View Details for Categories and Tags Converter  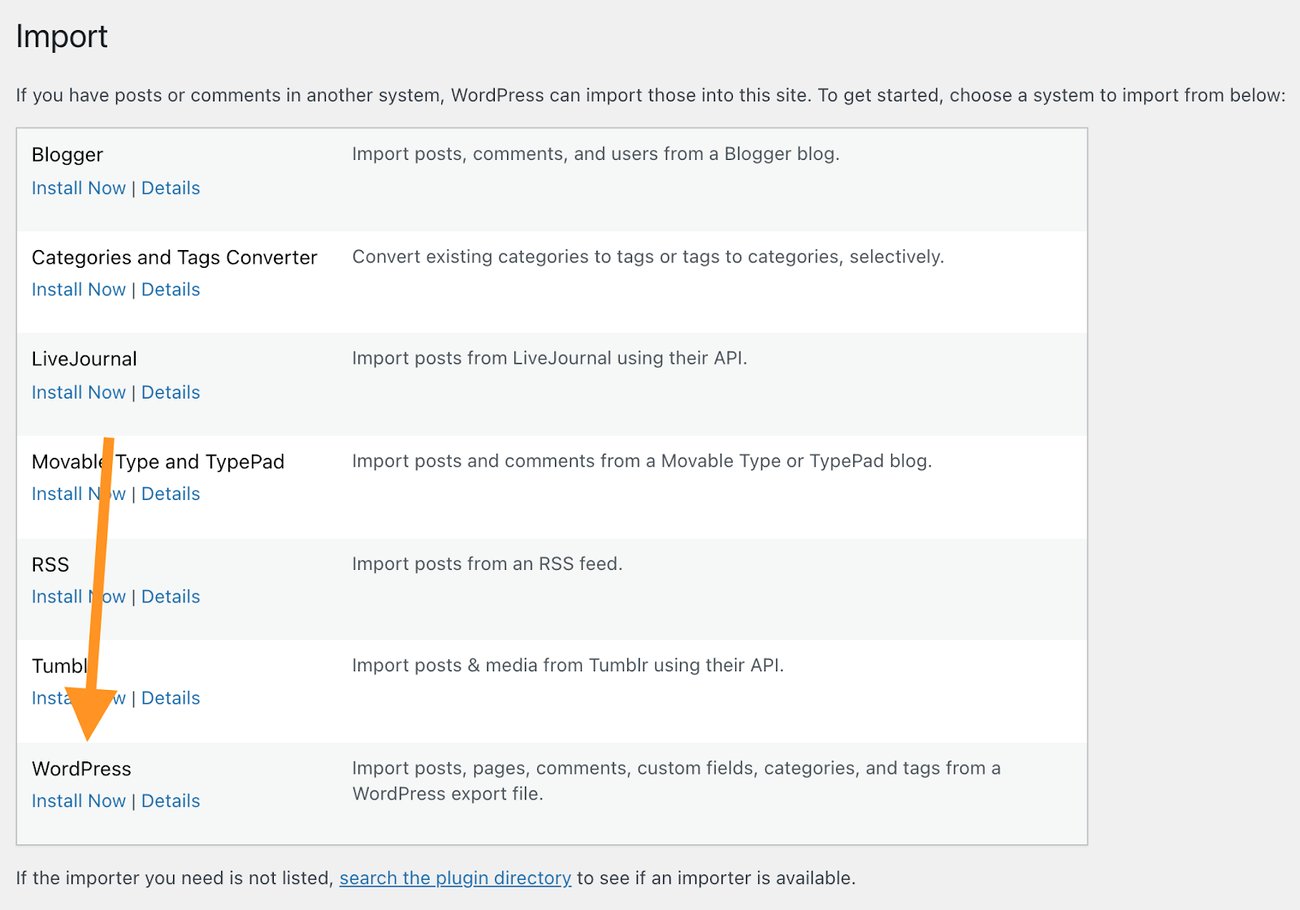pos(170,289)
